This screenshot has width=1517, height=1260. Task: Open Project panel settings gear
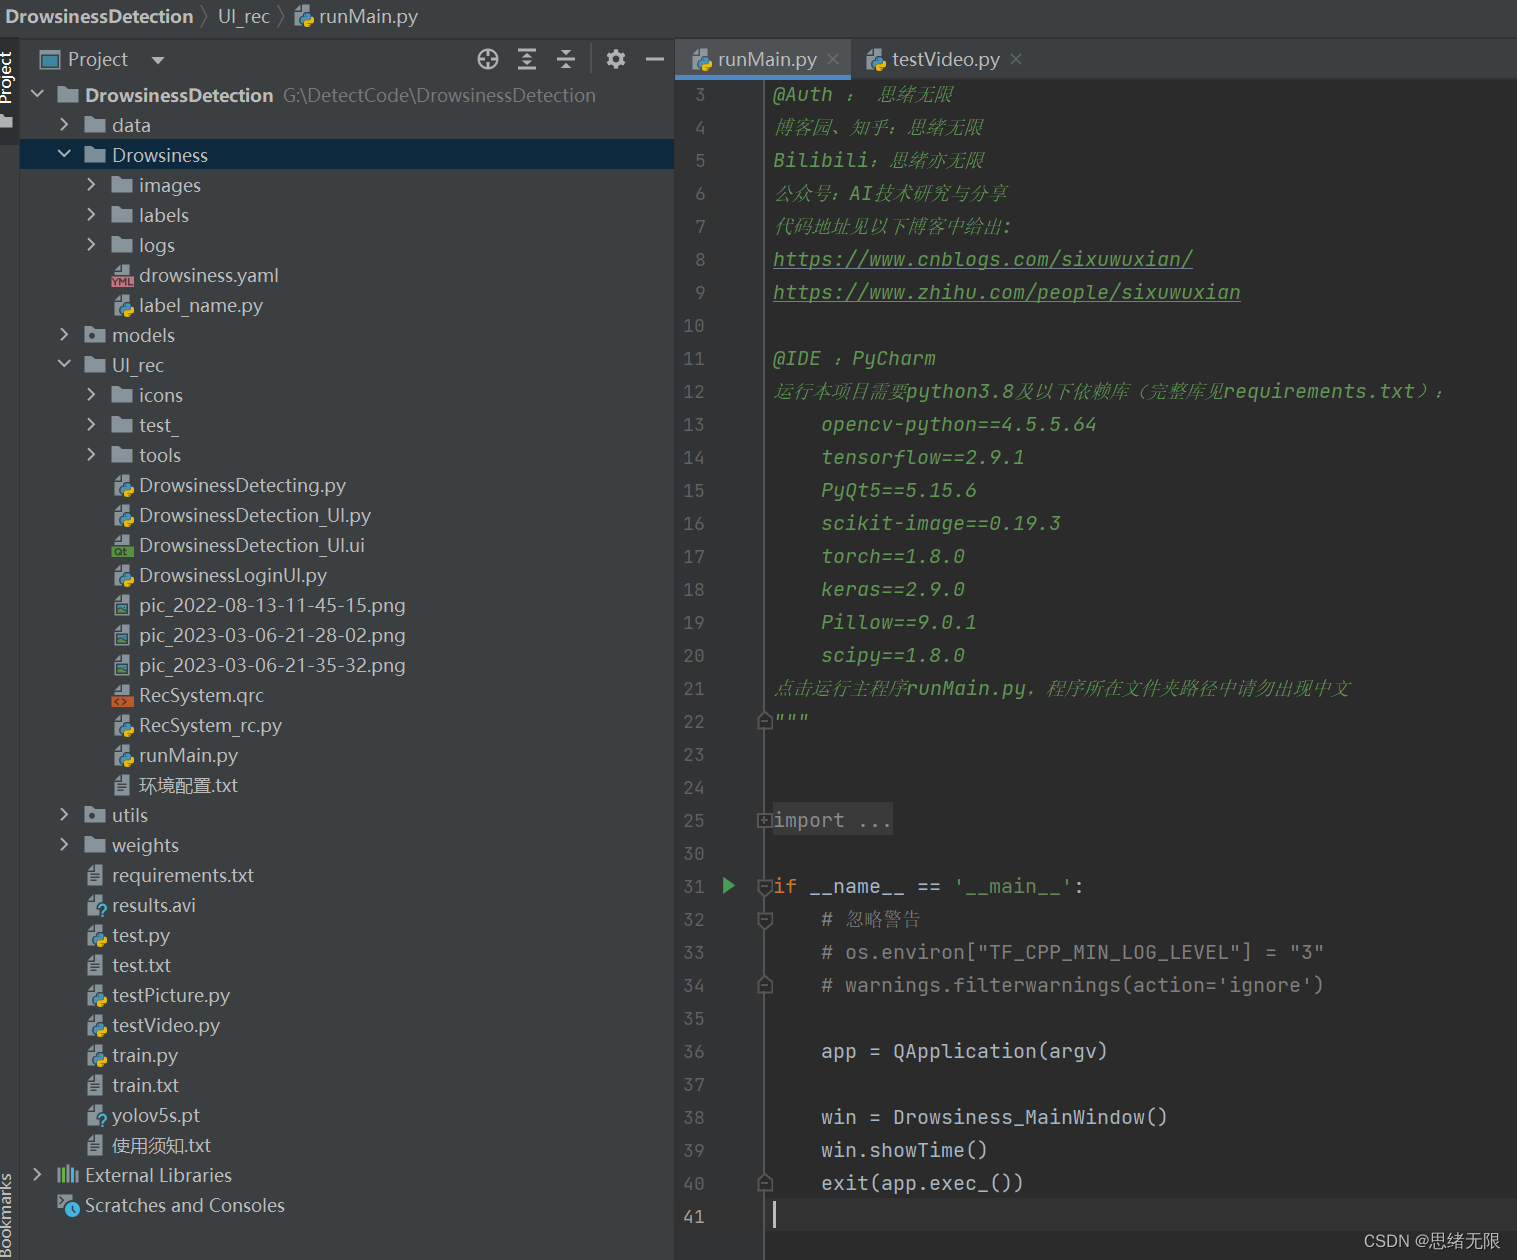tap(616, 59)
